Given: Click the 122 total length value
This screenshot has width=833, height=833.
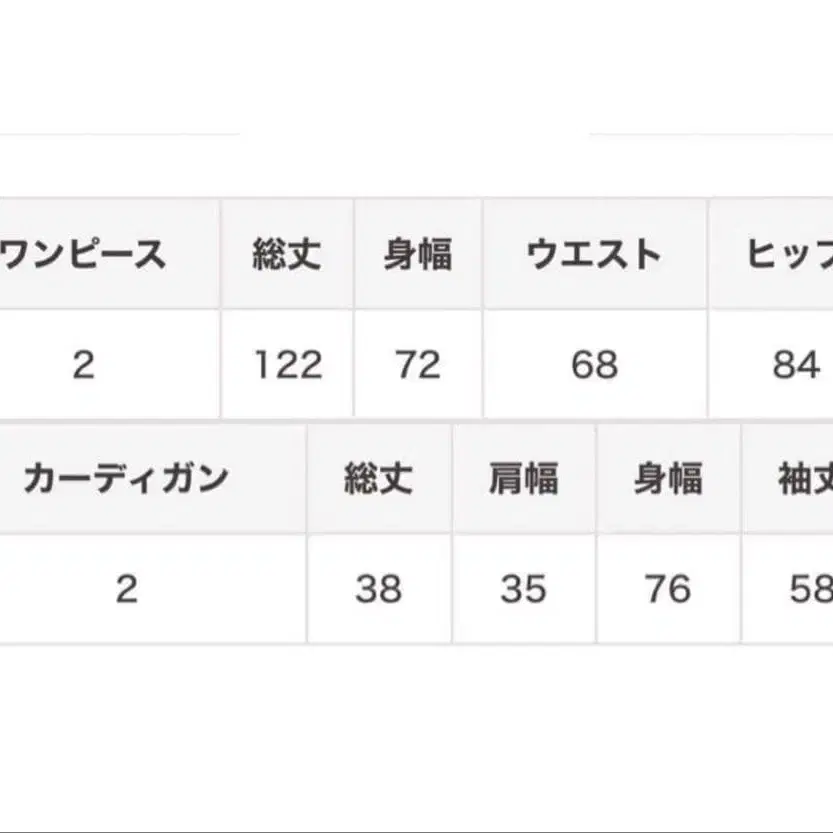Looking at the screenshot, I should point(287,365).
